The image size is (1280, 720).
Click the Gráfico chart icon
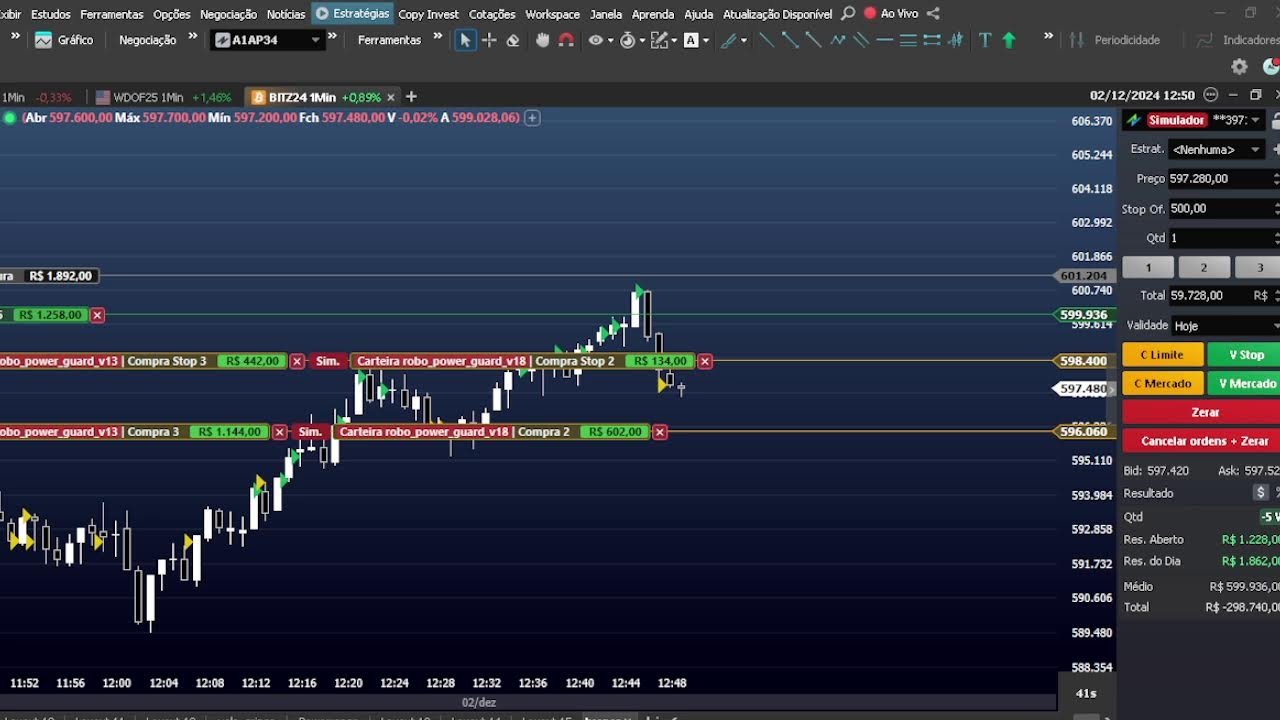tap(43, 40)
